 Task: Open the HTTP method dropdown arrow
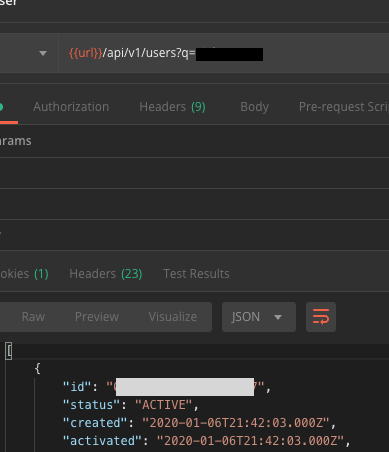(x=43, y=53)
